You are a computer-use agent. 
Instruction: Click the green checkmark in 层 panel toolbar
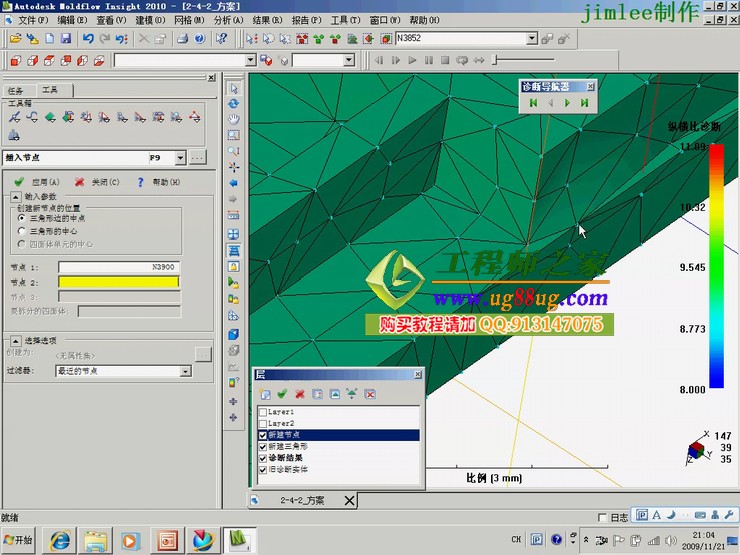coord(282,394)
